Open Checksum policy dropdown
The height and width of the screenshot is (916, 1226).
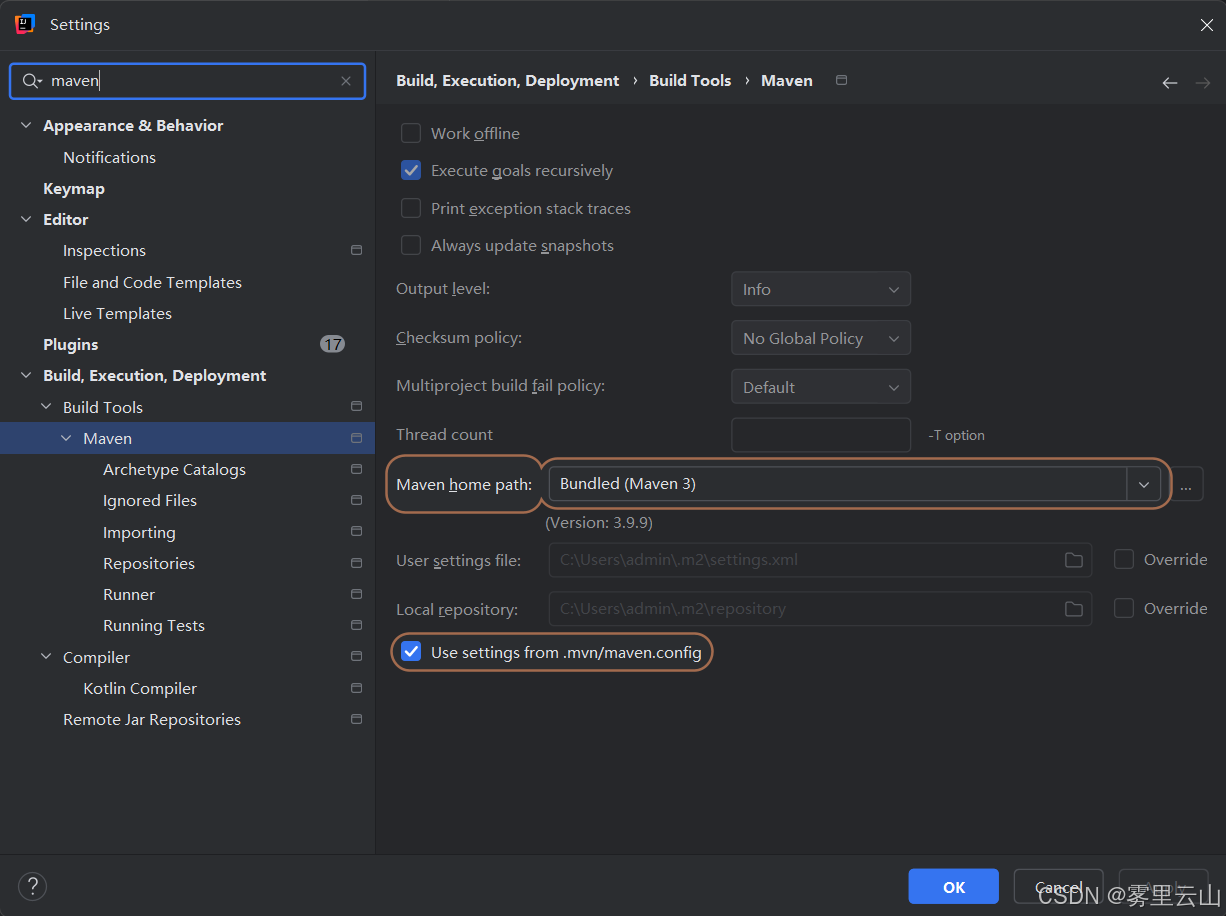pyautogui.click(x=821, y=338)
